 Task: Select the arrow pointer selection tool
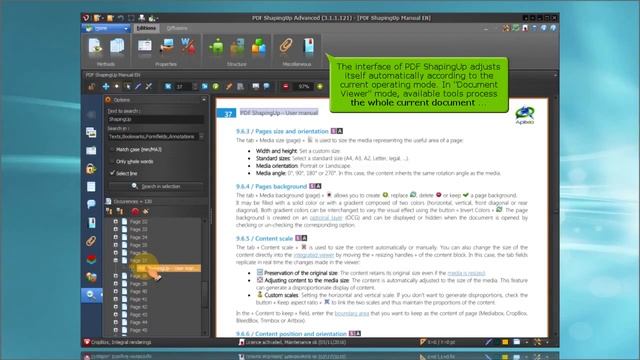click(127, 87)
